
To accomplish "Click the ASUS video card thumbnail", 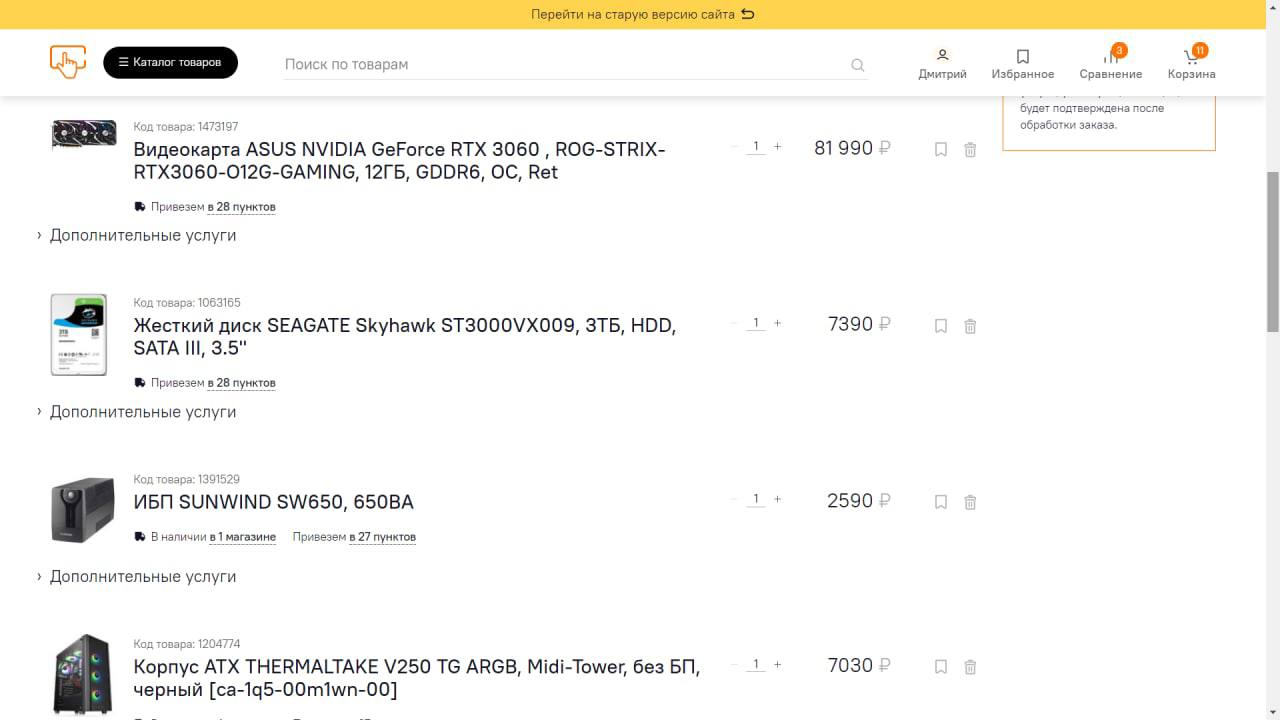I will click(84, 135).
